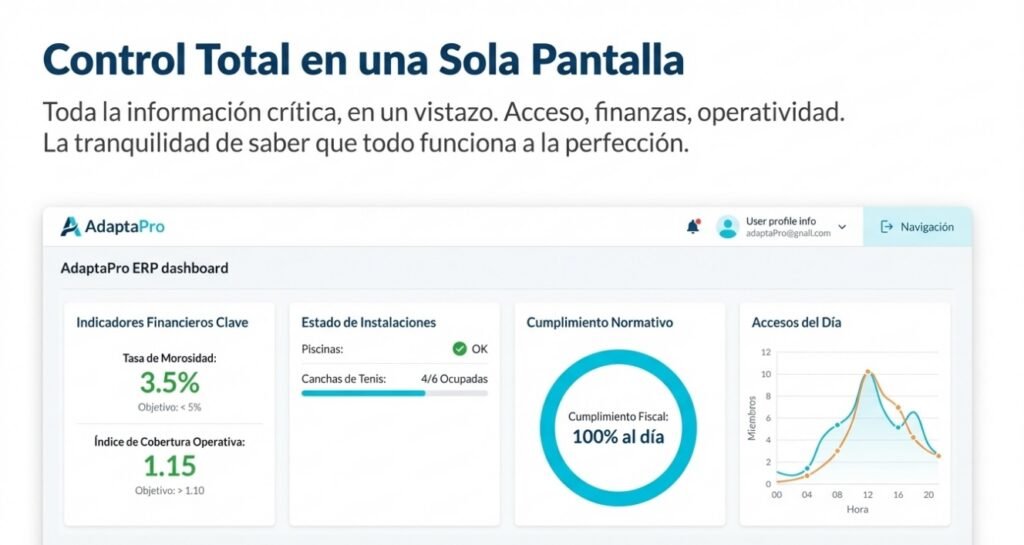Click the Navegación exit arrow icon

point(886,227)
